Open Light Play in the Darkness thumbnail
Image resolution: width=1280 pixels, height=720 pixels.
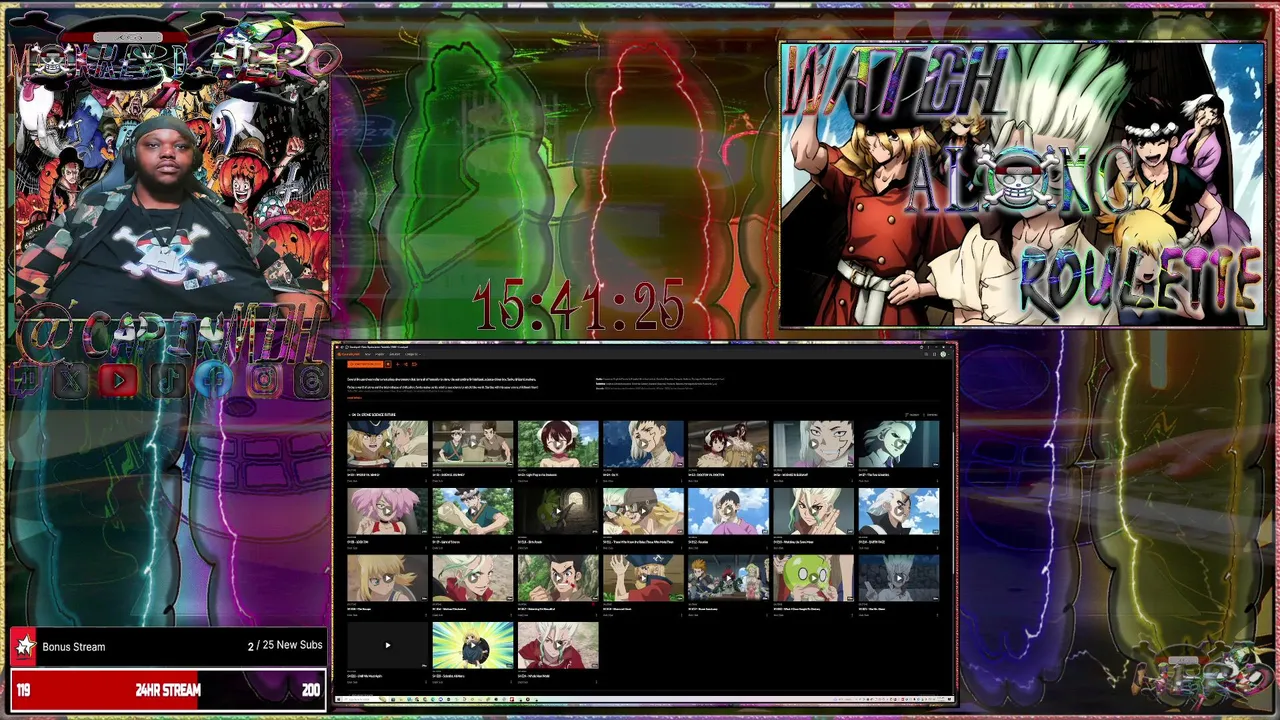tap(558, 444)
